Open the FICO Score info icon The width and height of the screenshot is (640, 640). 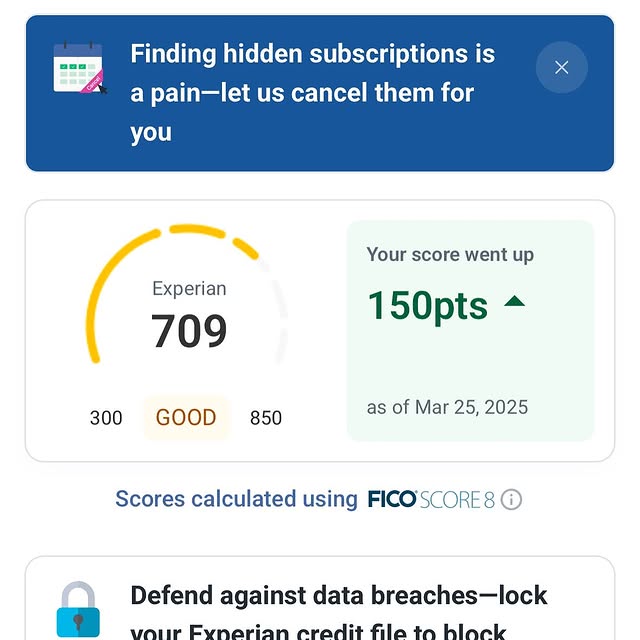pos(511,499)
